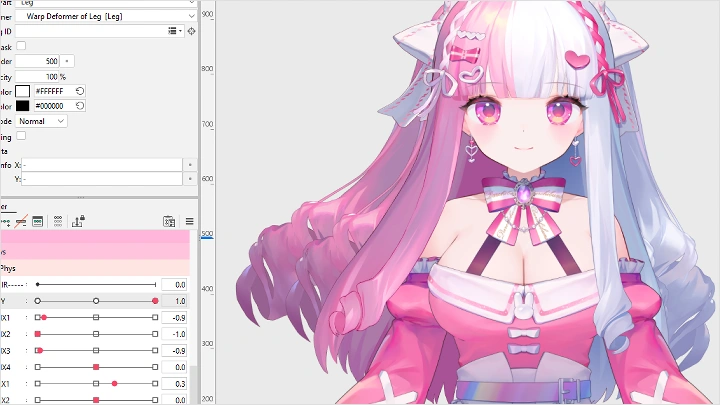Click the 700 mark on the vertical ruler
This screenshot has width=720, height=405.
pyautogui.click(x=207, y=124)
